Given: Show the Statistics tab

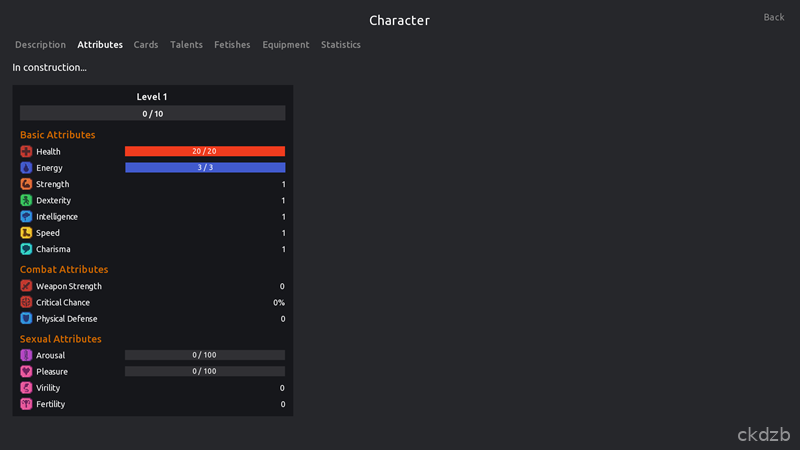Looking at the screenshot, I should (341, 45).
